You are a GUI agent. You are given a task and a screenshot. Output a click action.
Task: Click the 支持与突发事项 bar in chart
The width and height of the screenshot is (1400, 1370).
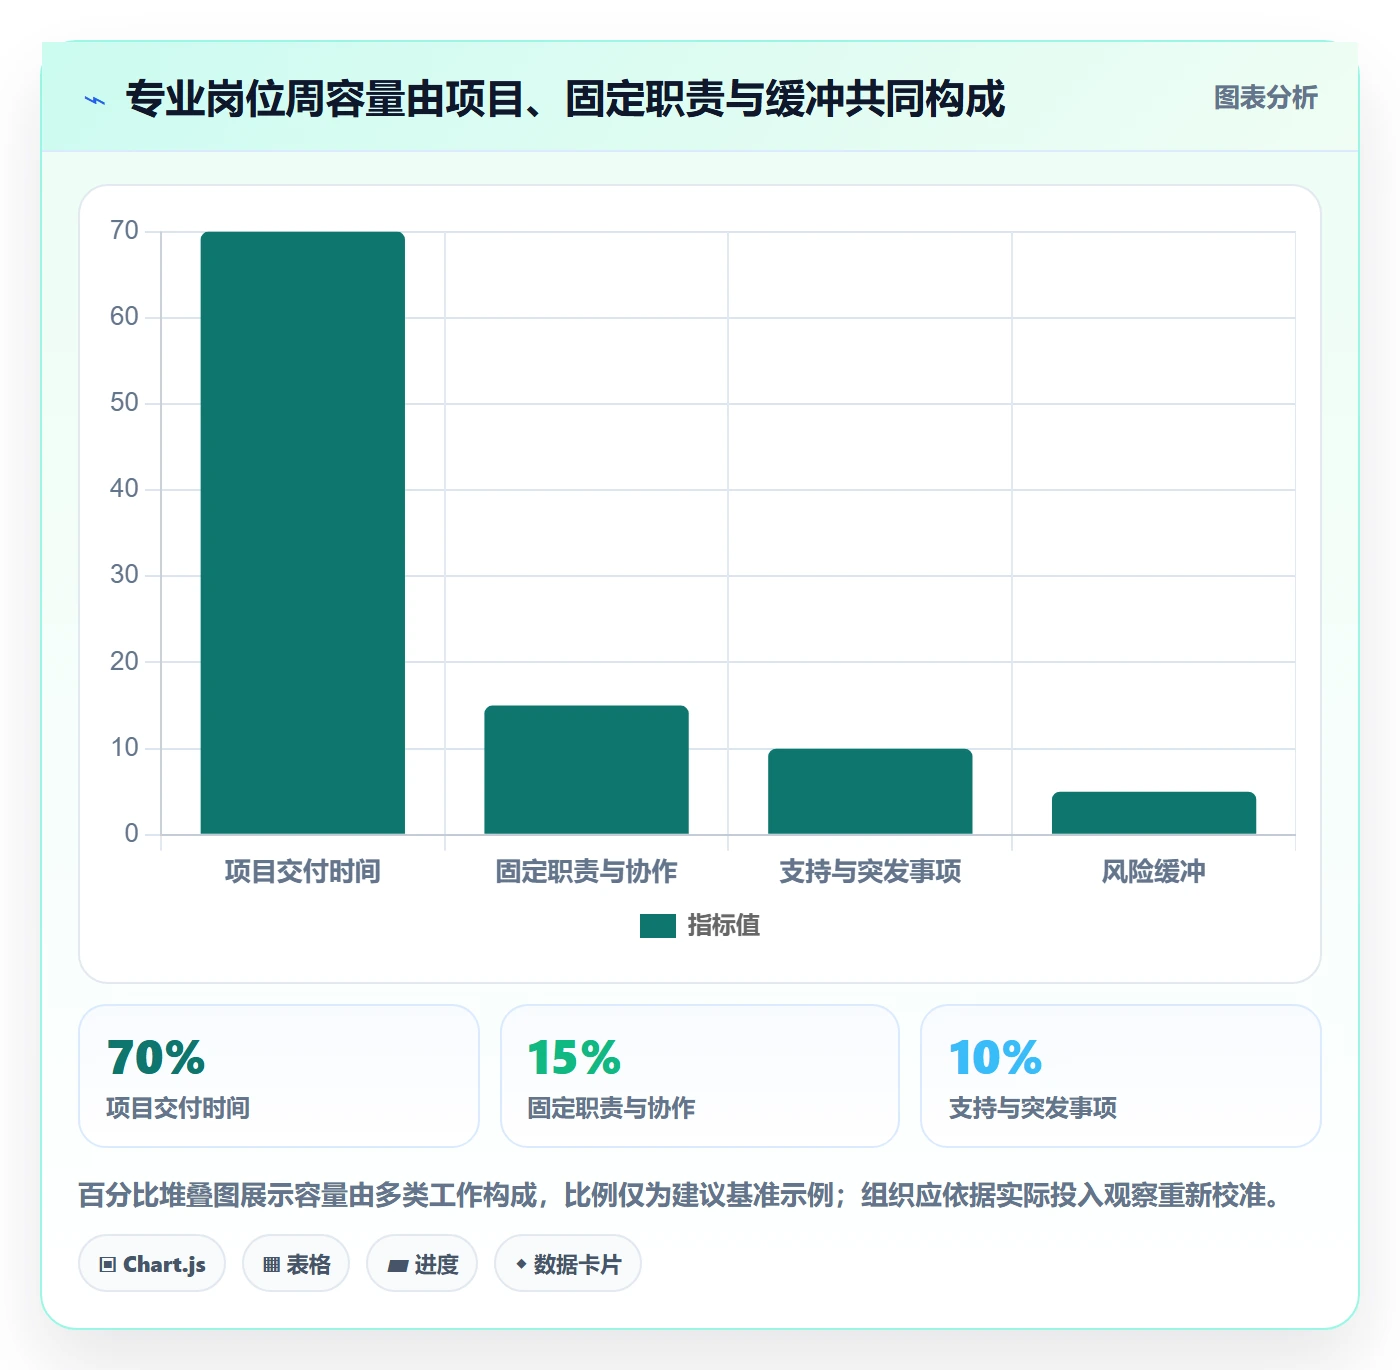[870, 791]
